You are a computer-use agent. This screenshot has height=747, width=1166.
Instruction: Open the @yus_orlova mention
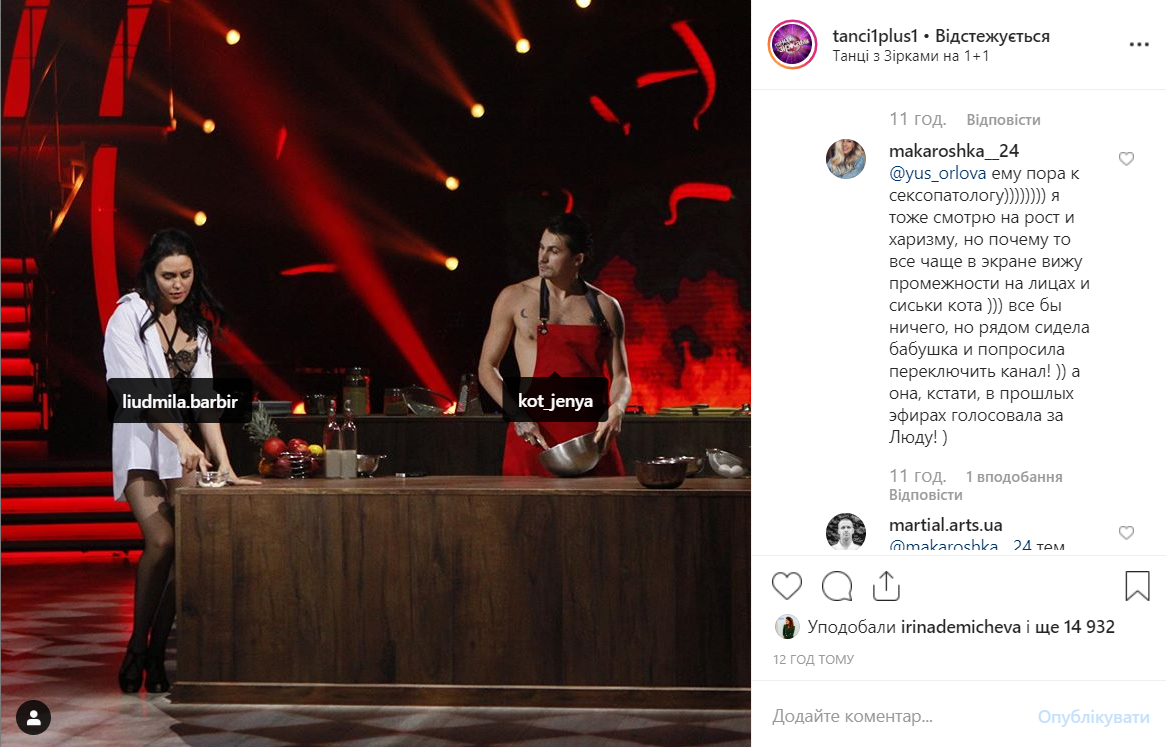(938, 174)
